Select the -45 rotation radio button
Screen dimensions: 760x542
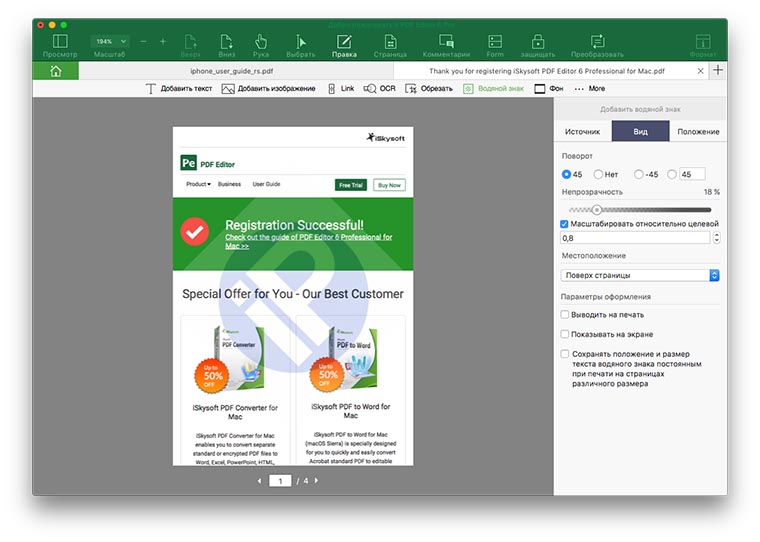(x=639, y=174)
